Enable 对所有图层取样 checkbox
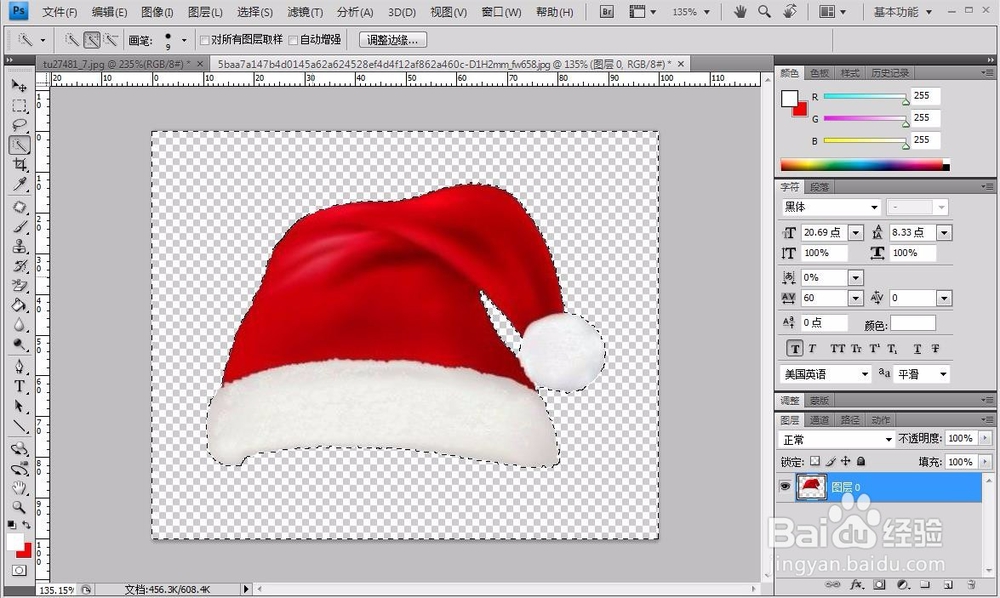The height and width of the screenshot is (598, 1000). coord(205,40)
